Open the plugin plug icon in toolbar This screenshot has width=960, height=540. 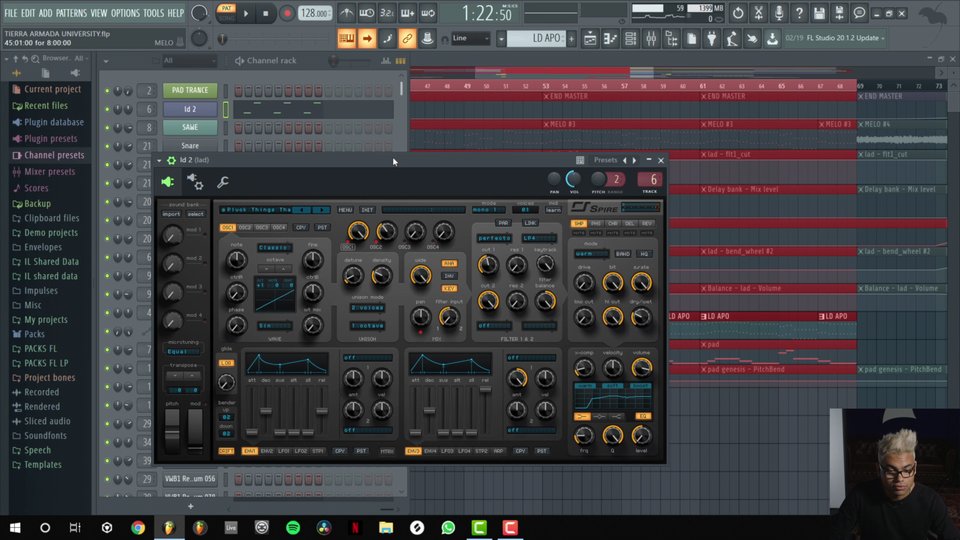(711, 39)
